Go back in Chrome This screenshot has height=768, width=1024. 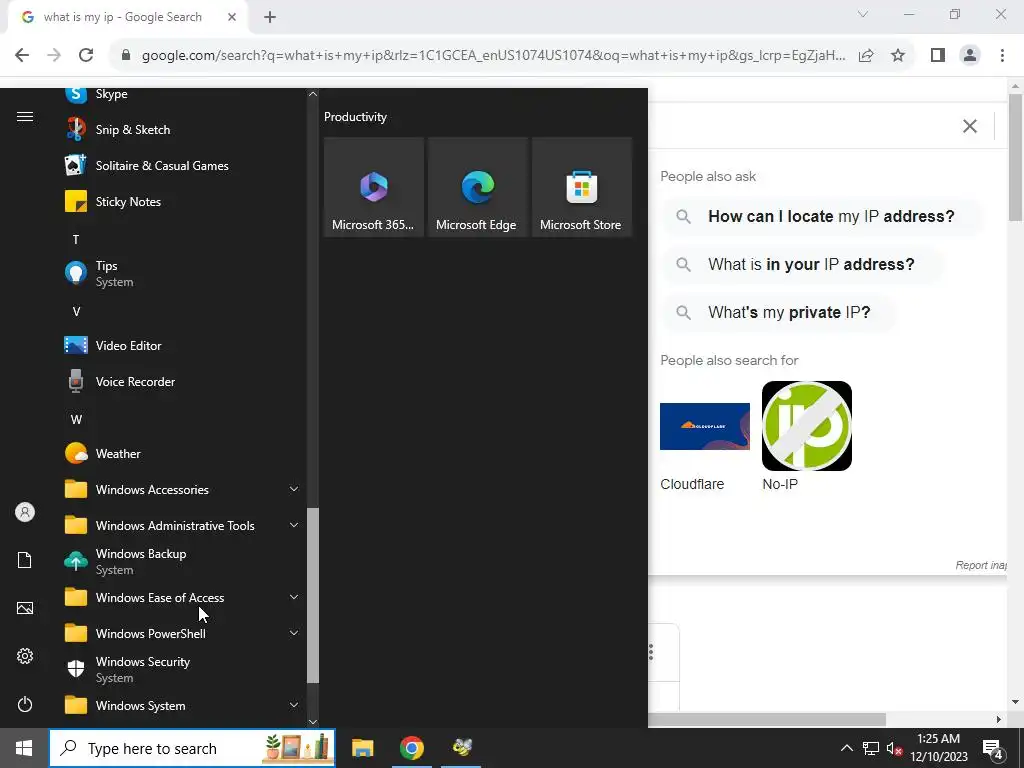(x=22, y=56)
